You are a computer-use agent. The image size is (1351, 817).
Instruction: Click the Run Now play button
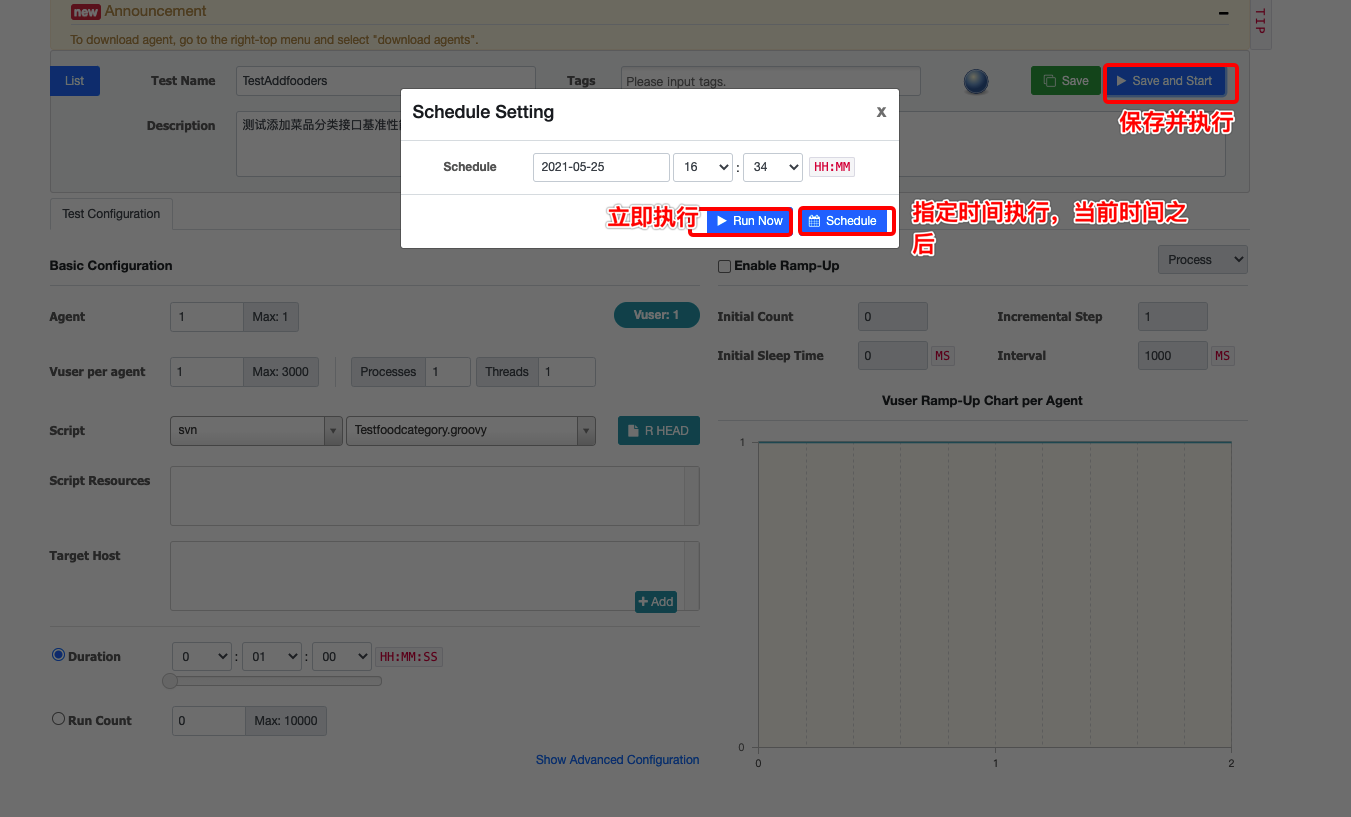point(750,221)
